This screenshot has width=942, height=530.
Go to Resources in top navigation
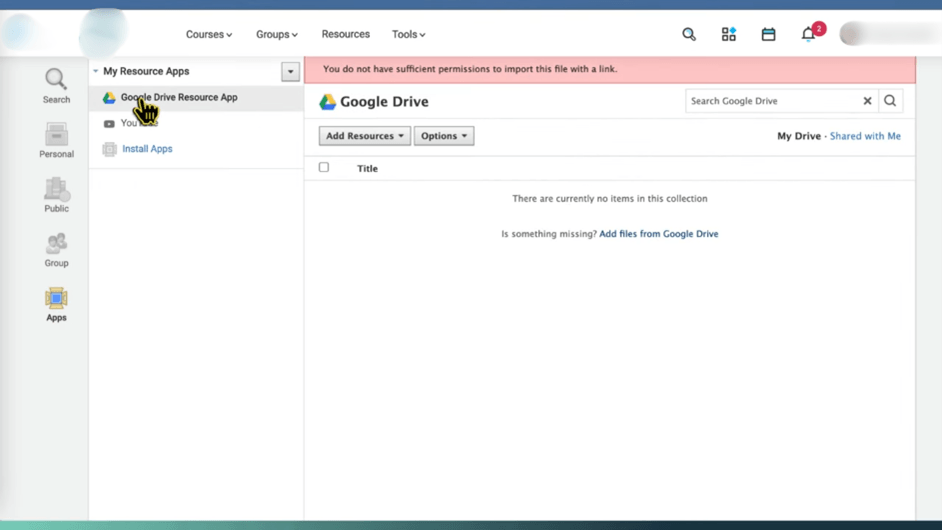click(345, 34)
